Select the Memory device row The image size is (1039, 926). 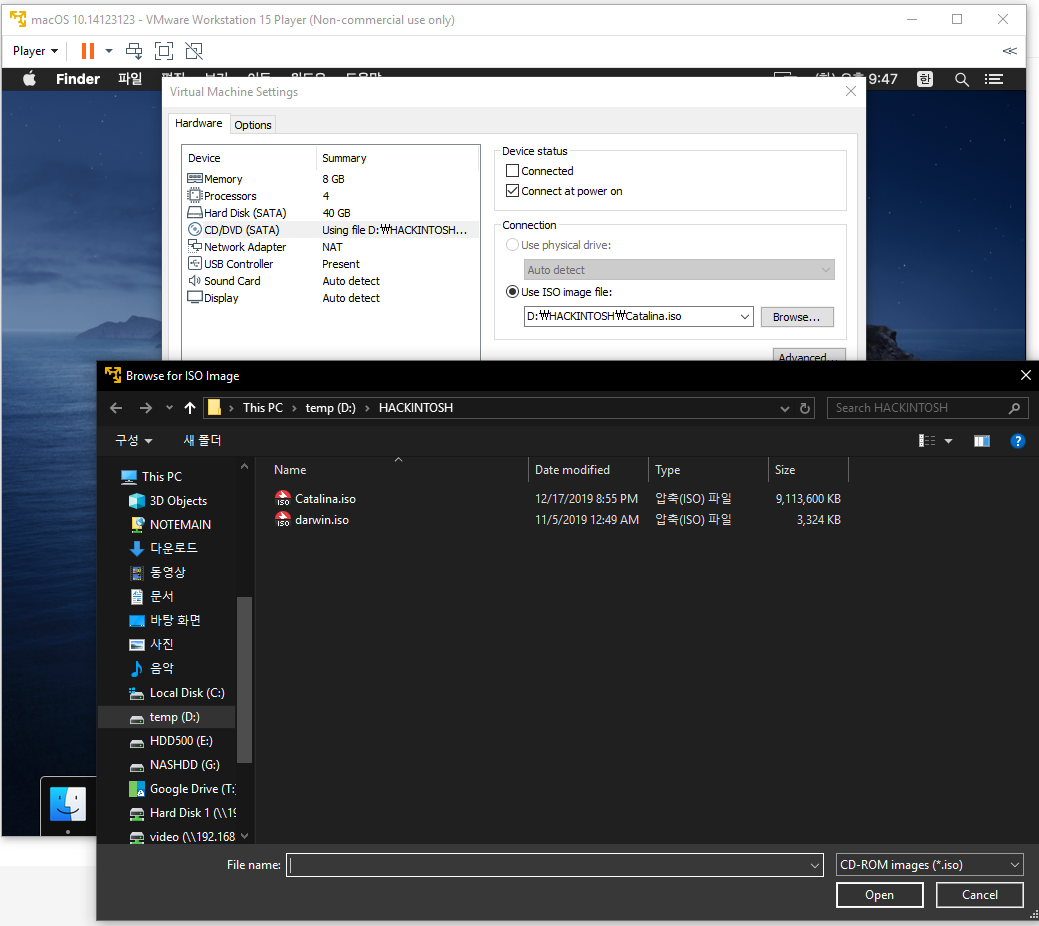(x=331, y=179)
